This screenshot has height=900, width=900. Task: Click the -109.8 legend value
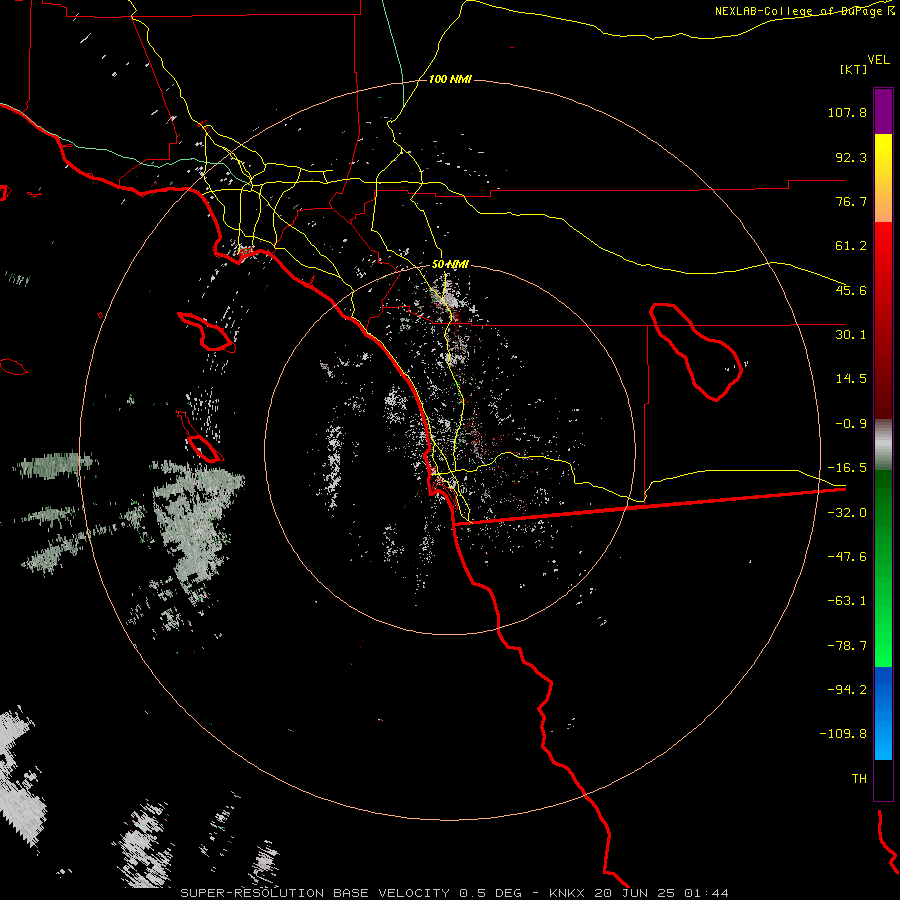(844, 734)
